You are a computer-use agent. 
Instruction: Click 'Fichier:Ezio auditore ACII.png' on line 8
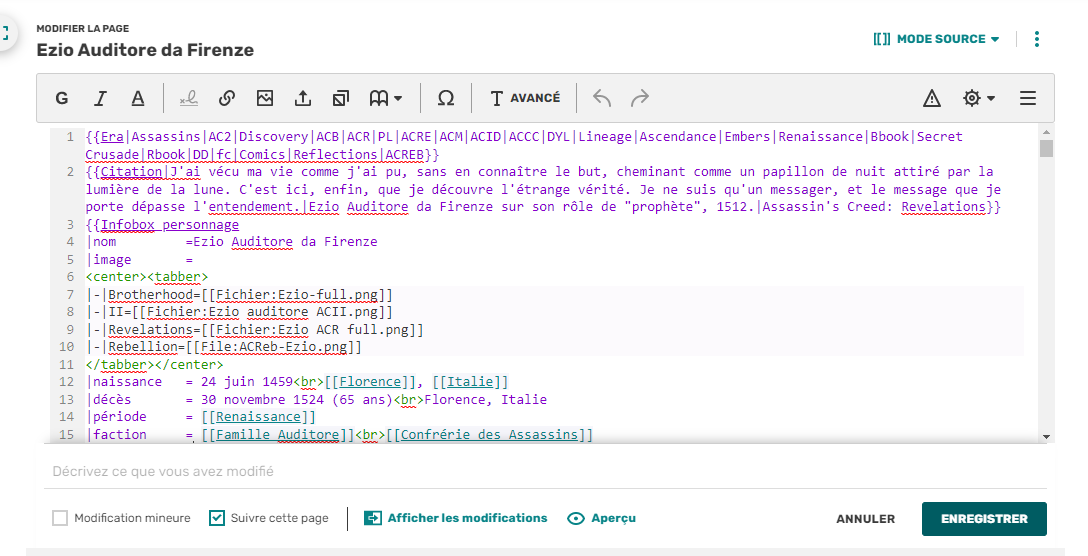[x=262, y=312]
